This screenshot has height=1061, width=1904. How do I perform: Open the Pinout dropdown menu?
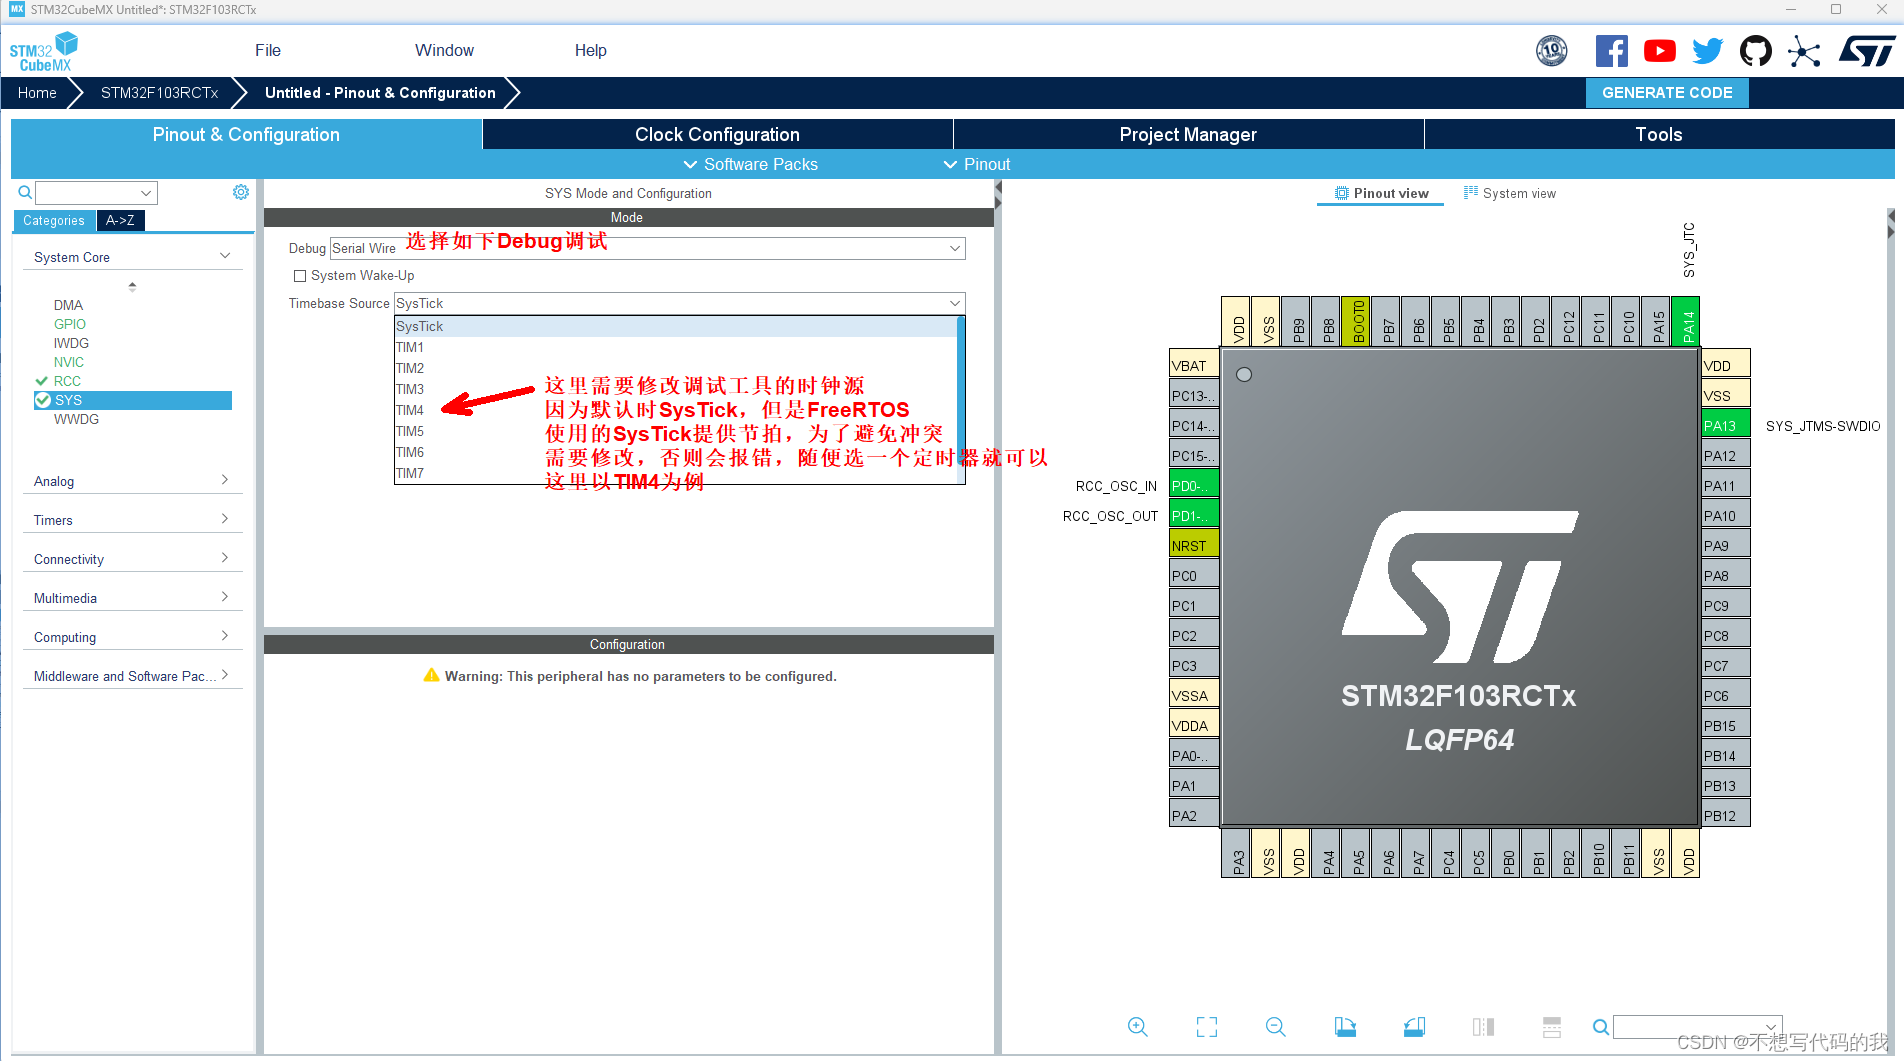coord(977,164)
